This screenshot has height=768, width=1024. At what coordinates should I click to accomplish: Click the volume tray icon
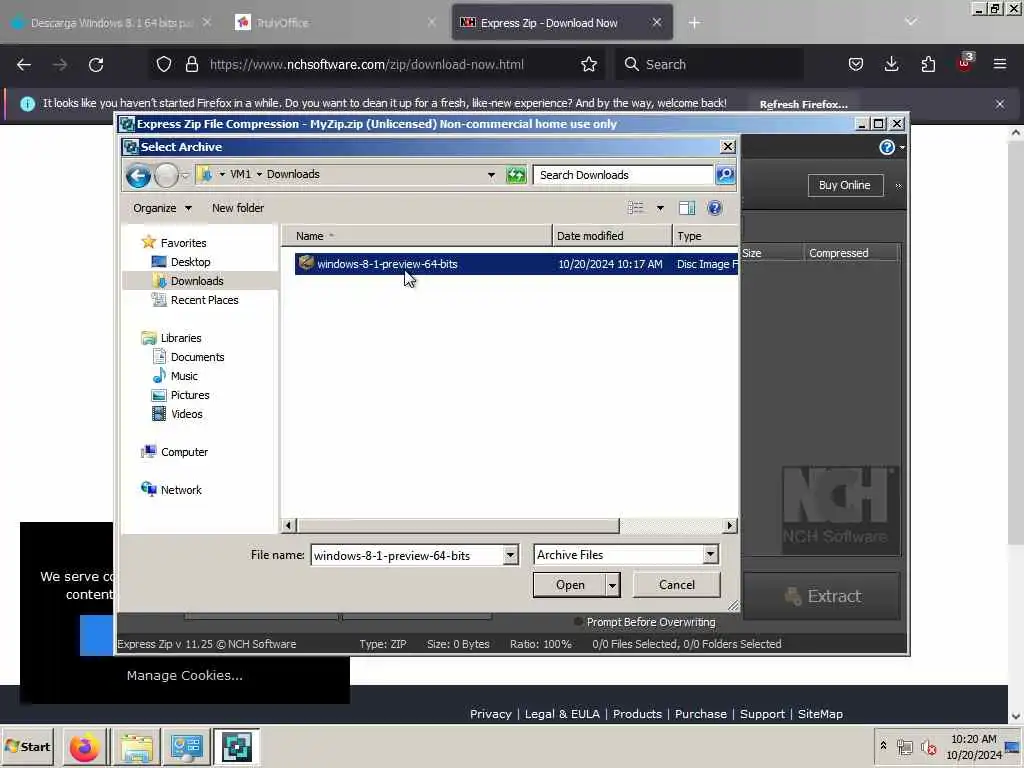(928, 746)
